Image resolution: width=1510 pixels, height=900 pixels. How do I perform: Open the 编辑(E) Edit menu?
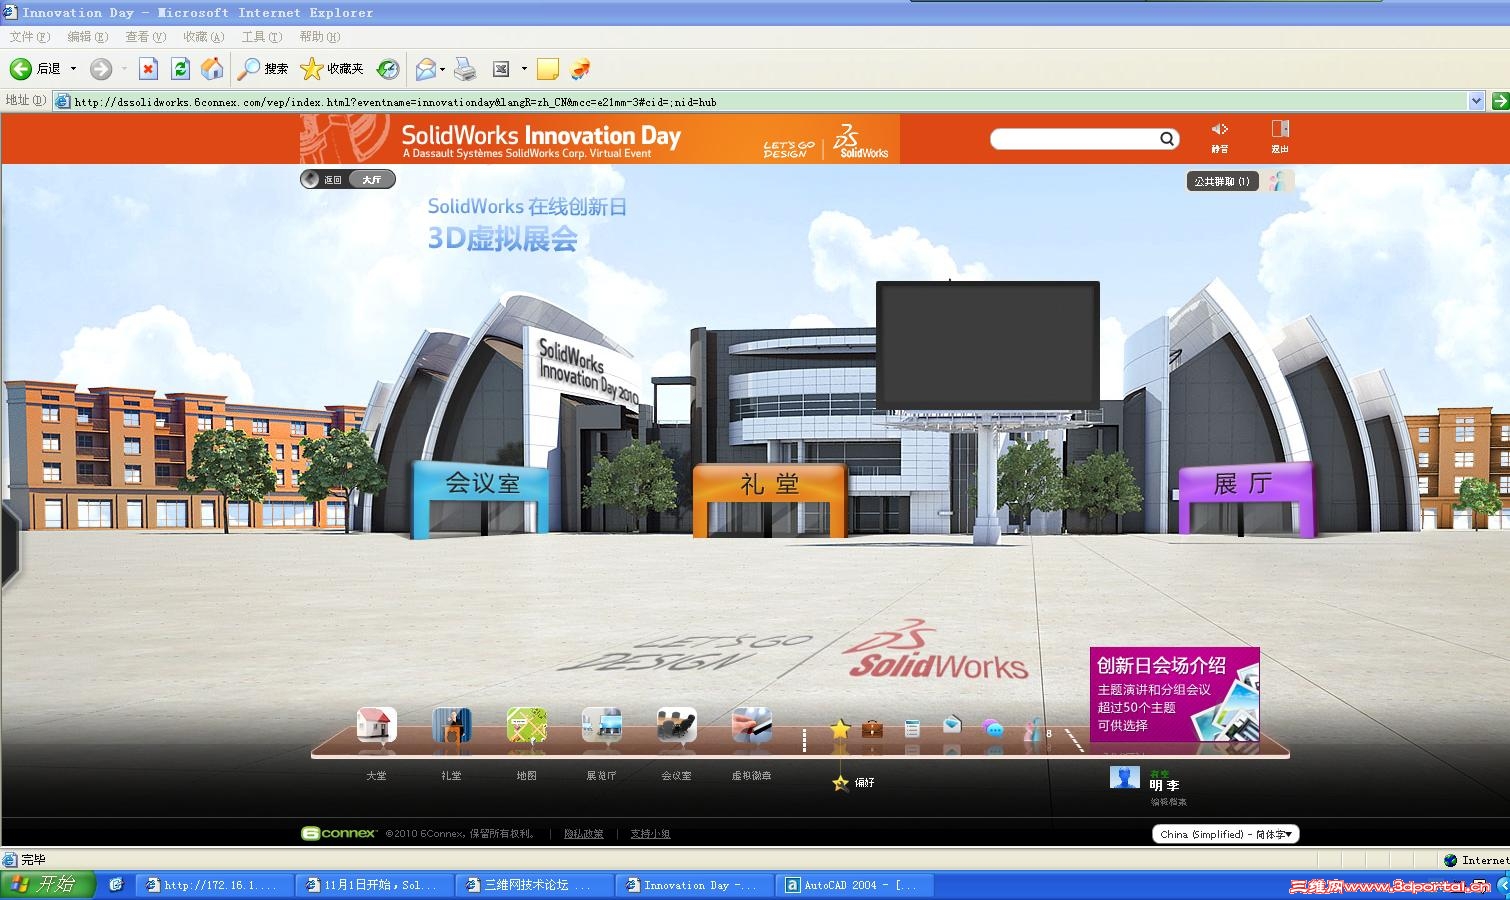click(87, 37)
